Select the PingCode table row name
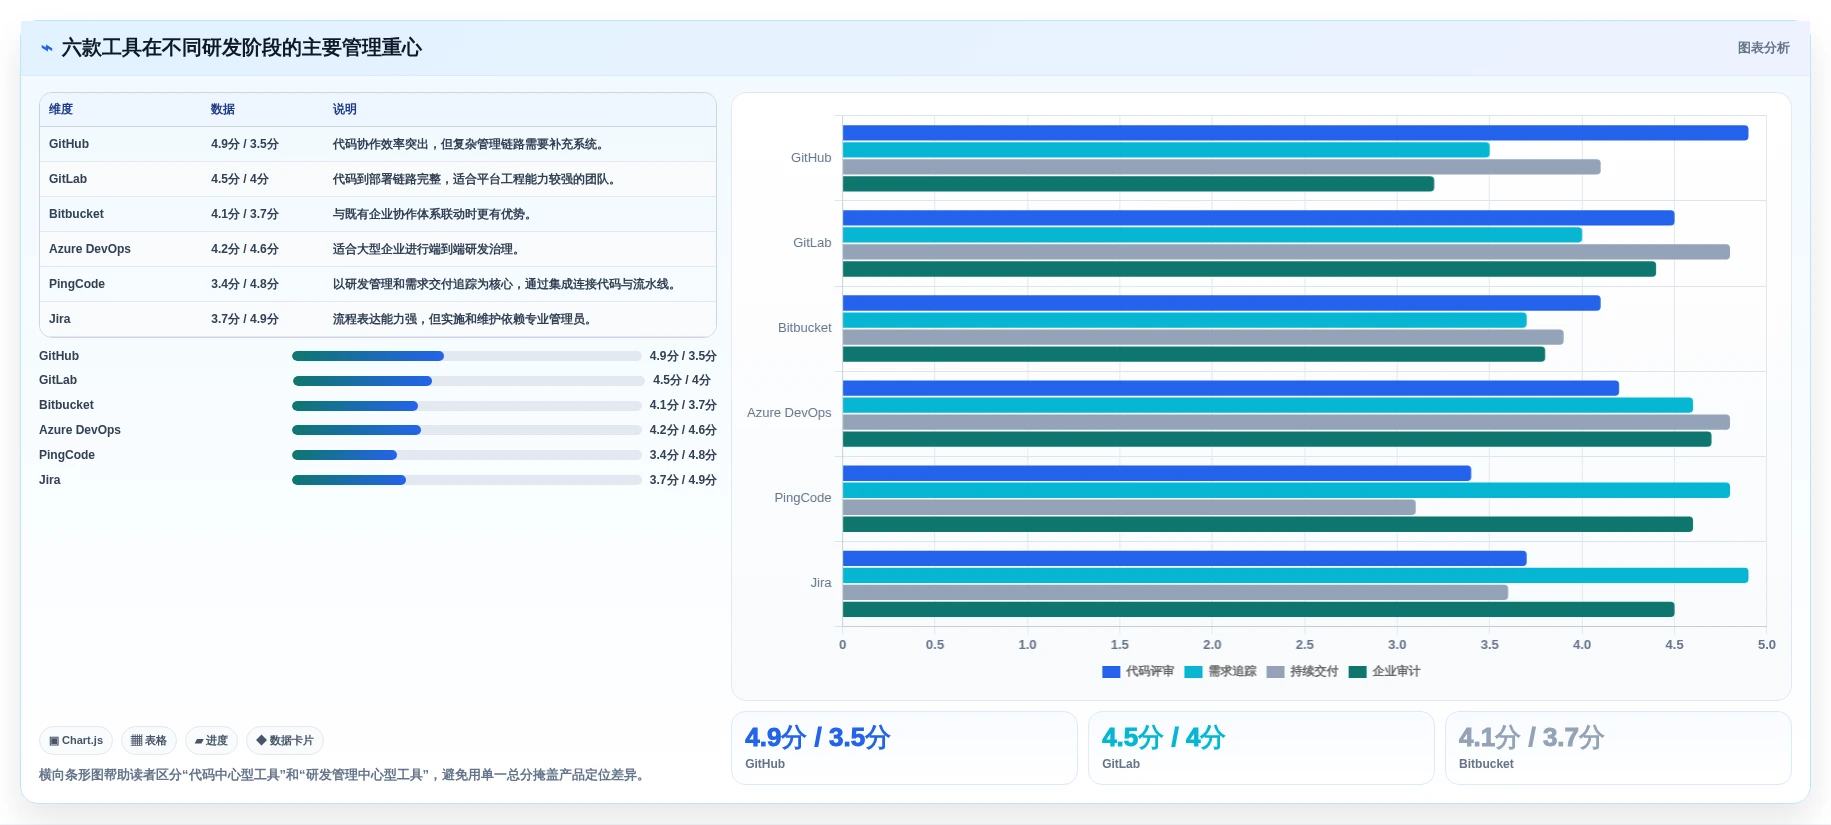Screen dimensions: 1831x825 [77, 284]
